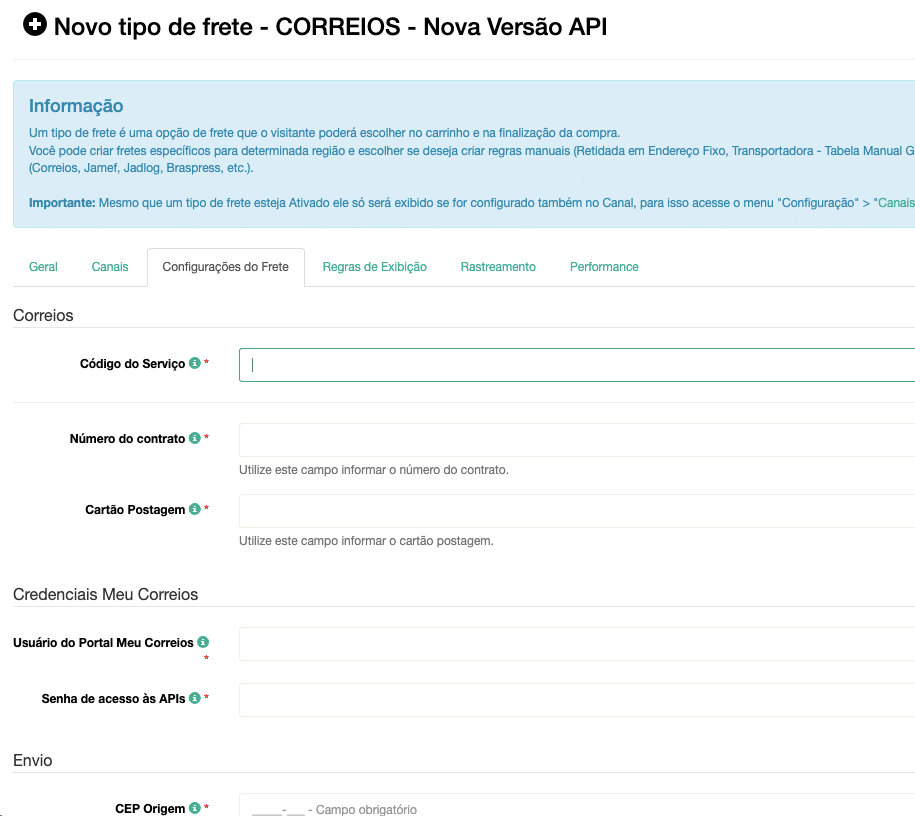Open info icon for CEP Origem
The width and height of the screenshot is (915, 816).
(x=195, y=808)
